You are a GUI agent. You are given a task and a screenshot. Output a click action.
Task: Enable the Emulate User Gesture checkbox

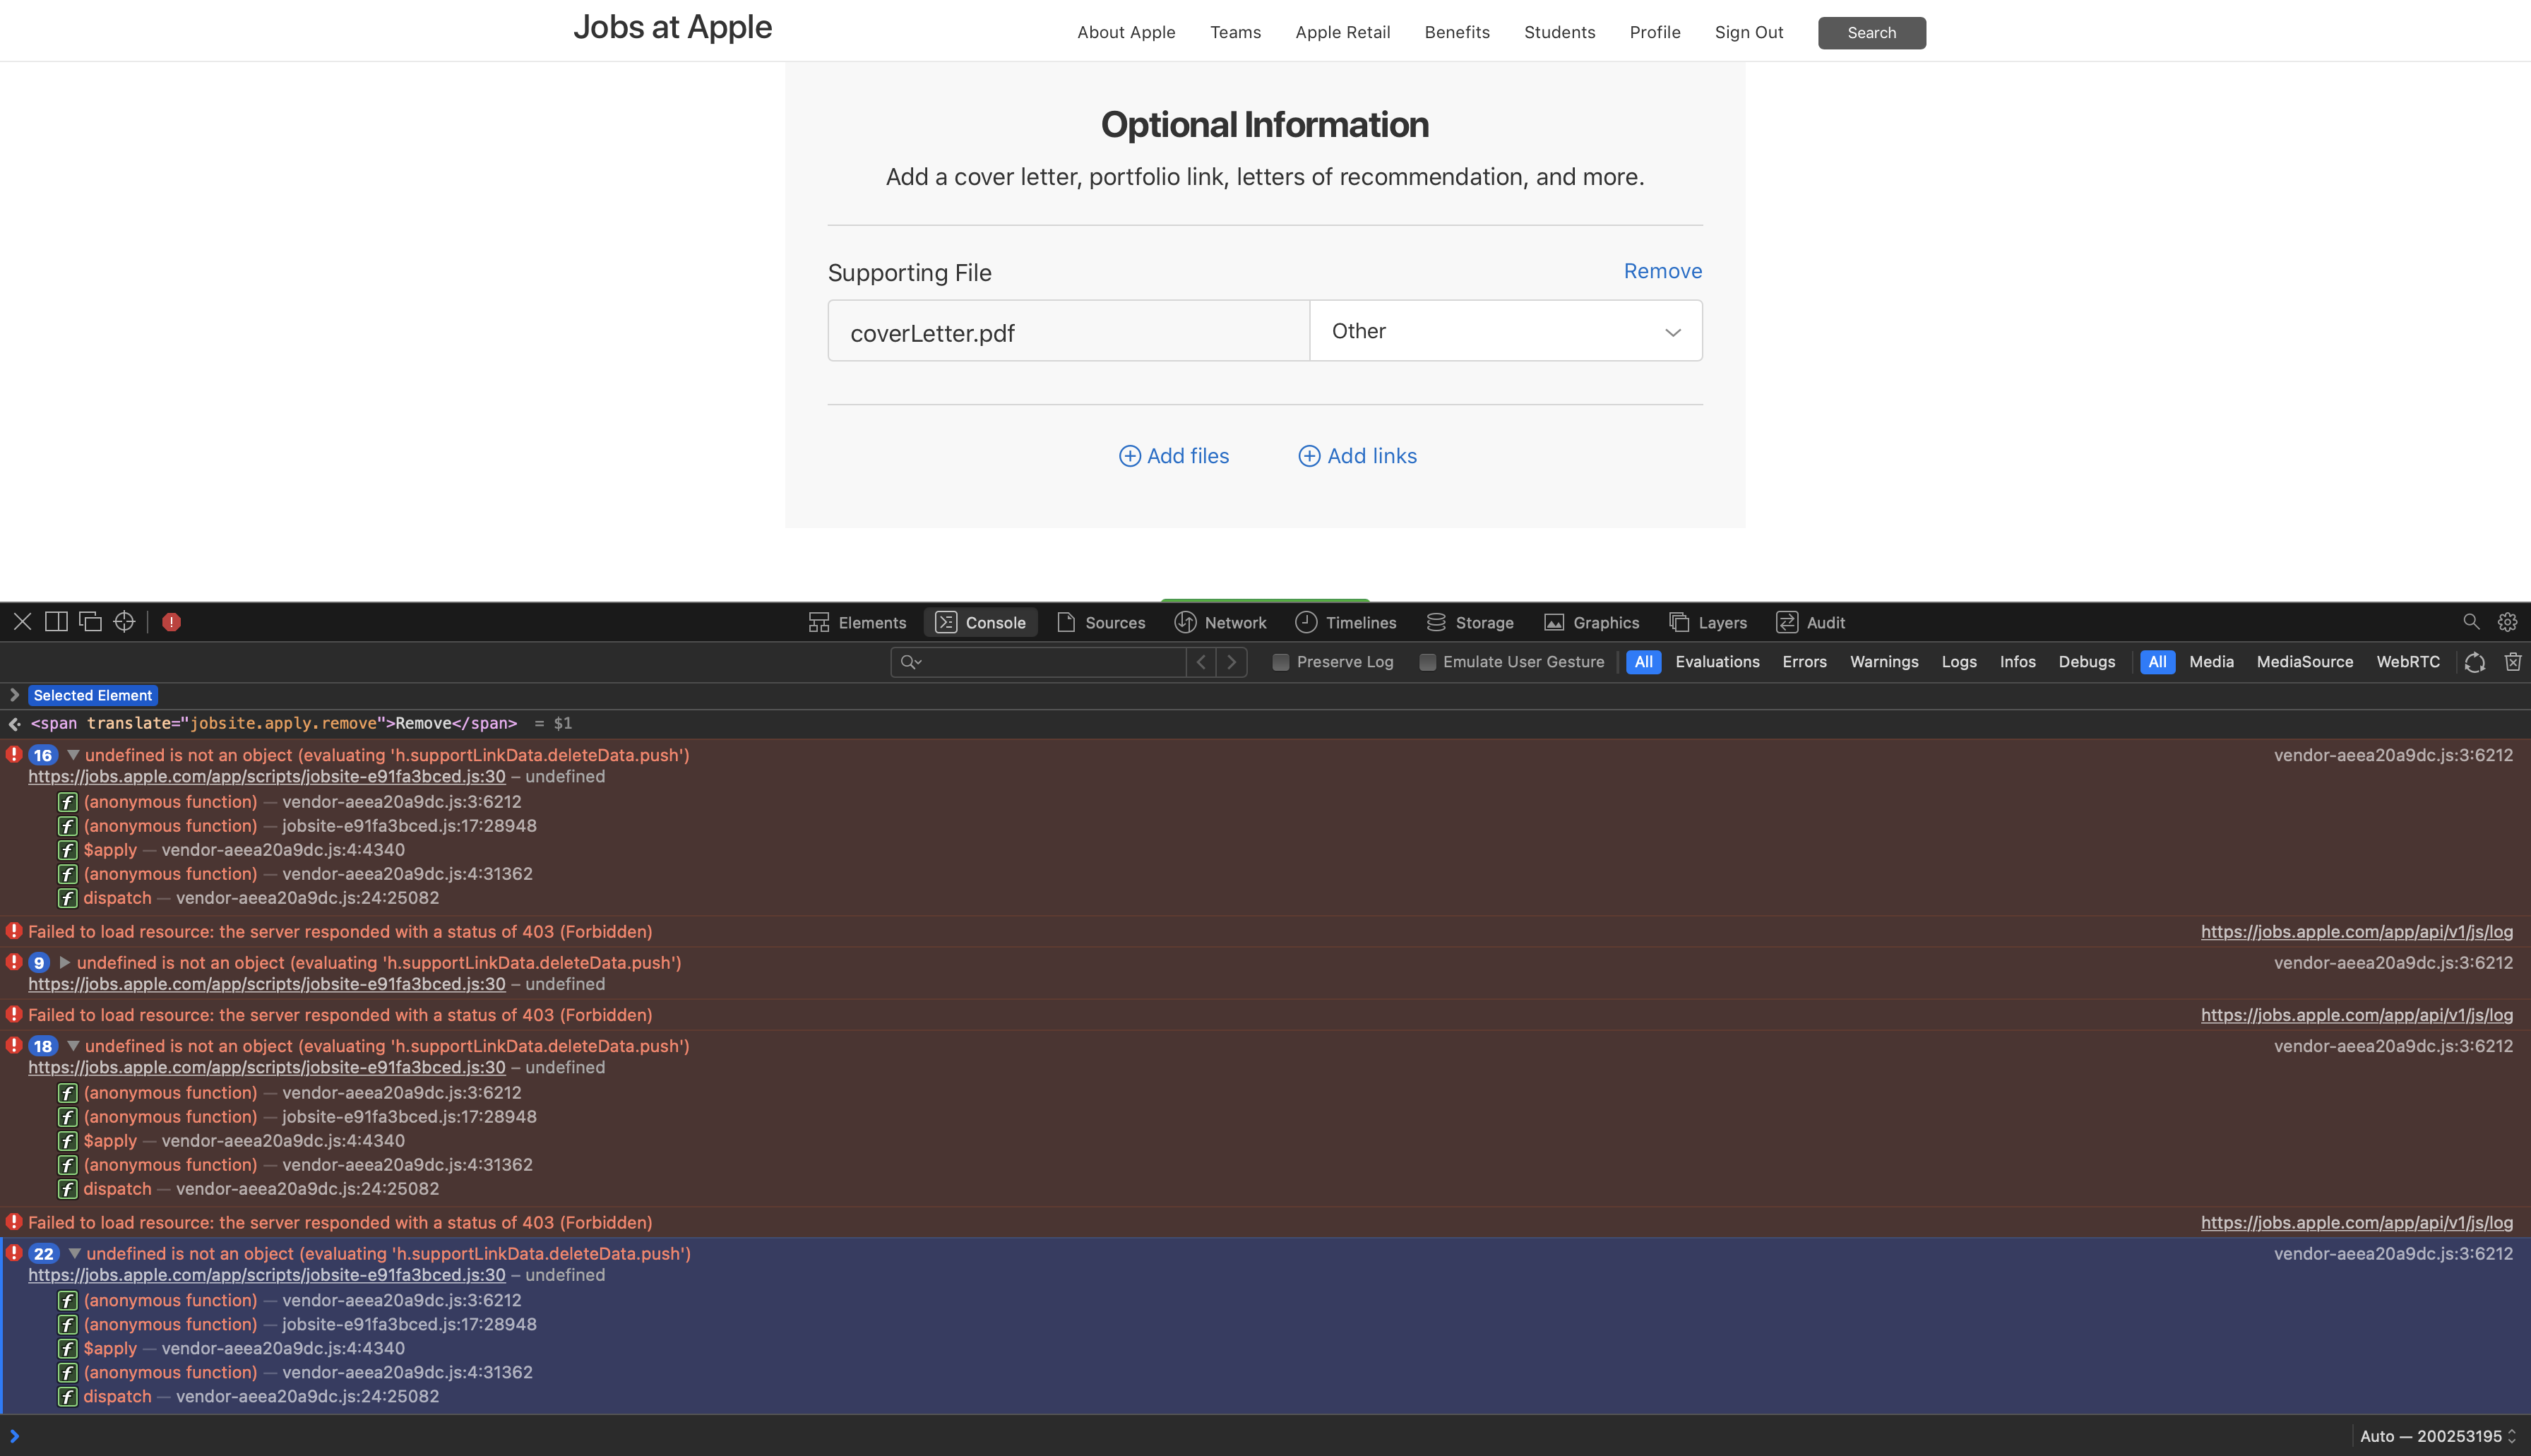(x=1428, y=662)
